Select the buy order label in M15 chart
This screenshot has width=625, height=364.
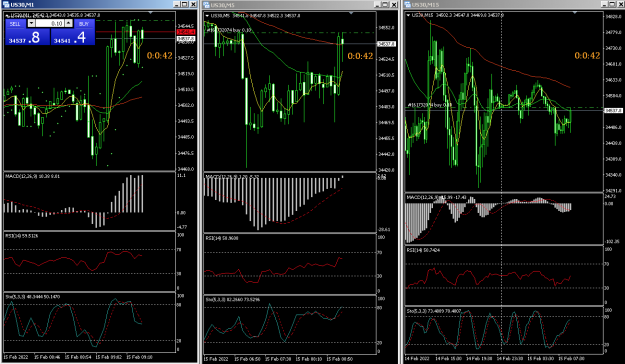[x=429, y=105]
